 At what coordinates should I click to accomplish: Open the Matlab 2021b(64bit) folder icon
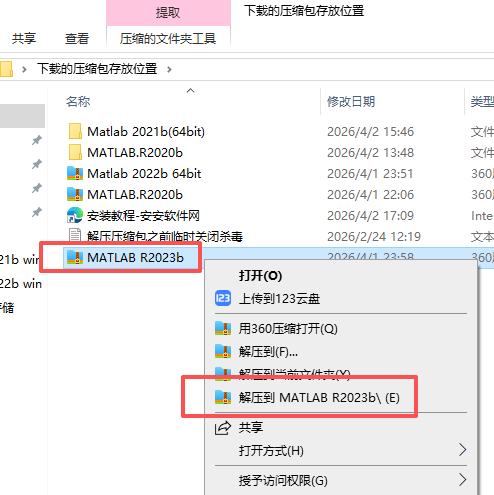75,131
